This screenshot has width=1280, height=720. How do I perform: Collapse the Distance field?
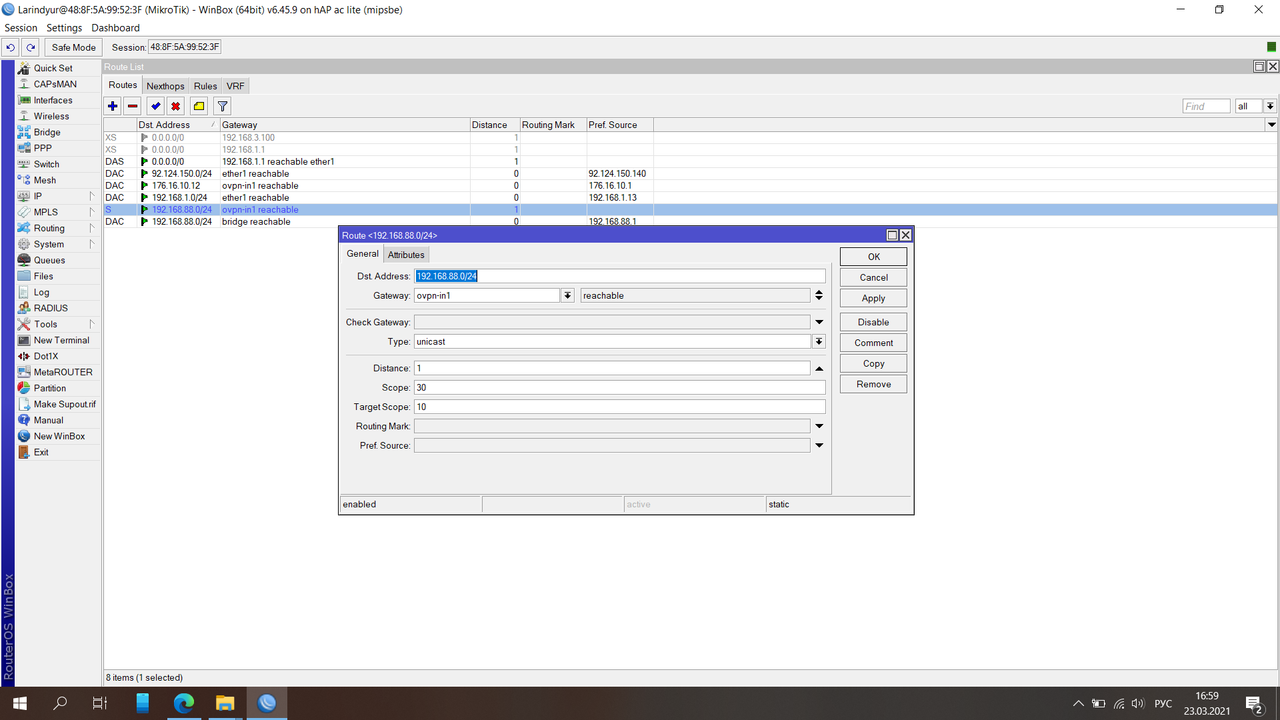click(819, 369)
